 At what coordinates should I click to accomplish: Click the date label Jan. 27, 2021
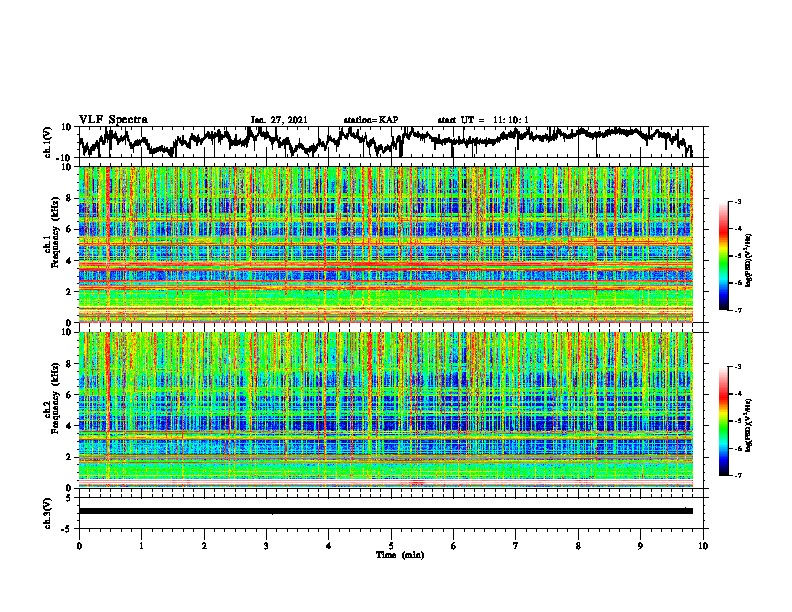279,120
